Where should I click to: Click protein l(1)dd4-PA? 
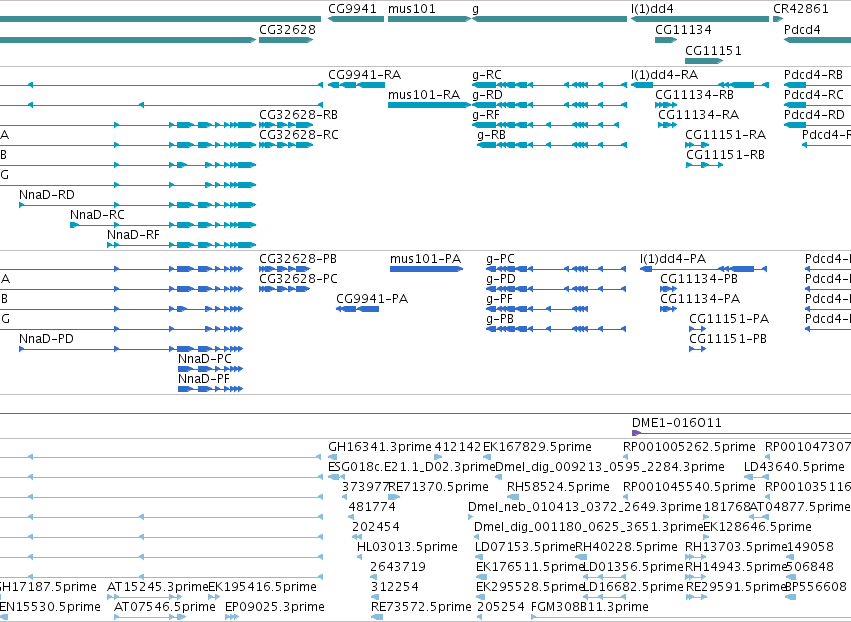(x=673, y=259)
